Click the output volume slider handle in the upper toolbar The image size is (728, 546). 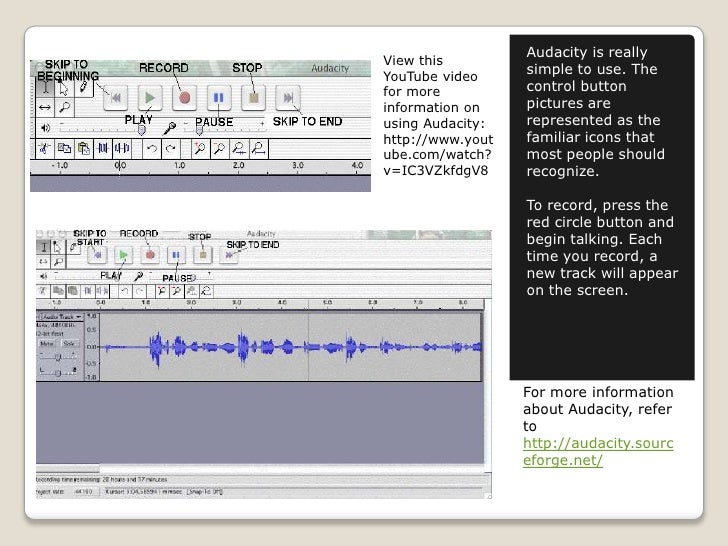coord(141,129)
